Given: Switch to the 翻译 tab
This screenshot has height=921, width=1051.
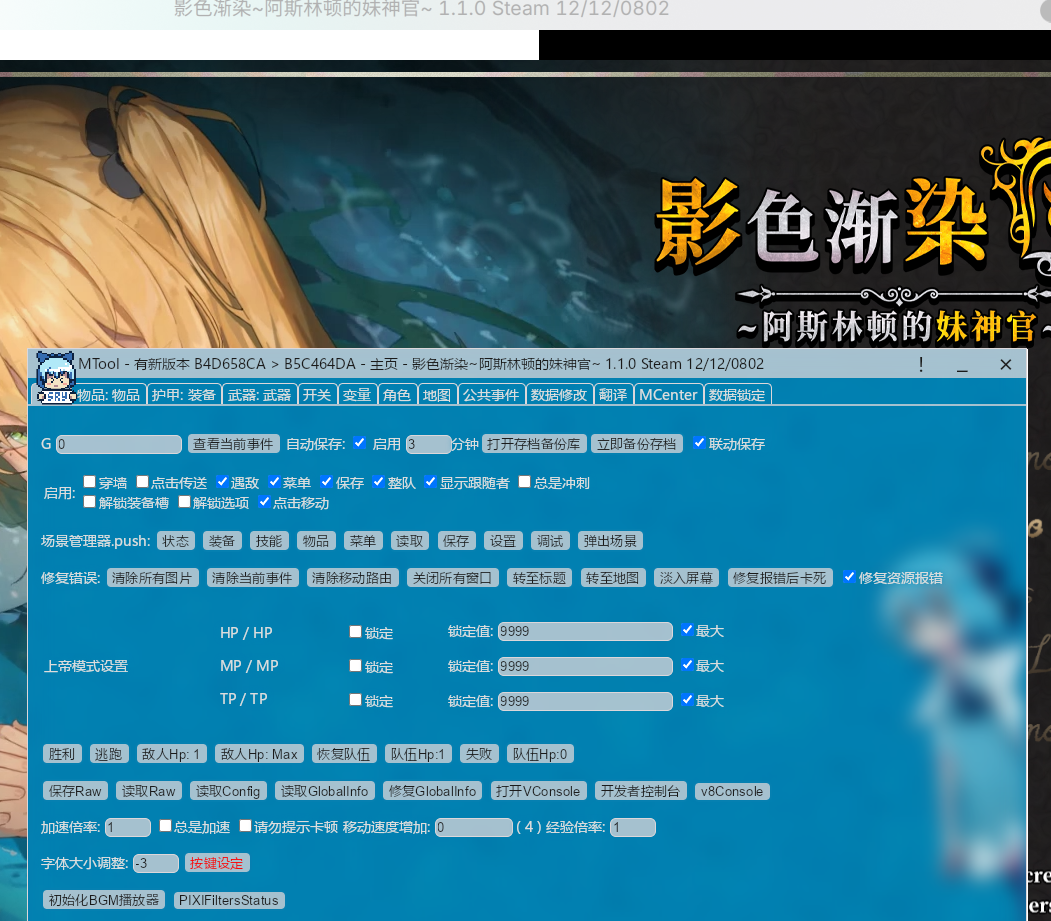Looking at the screenshot, I should [613, 394].
